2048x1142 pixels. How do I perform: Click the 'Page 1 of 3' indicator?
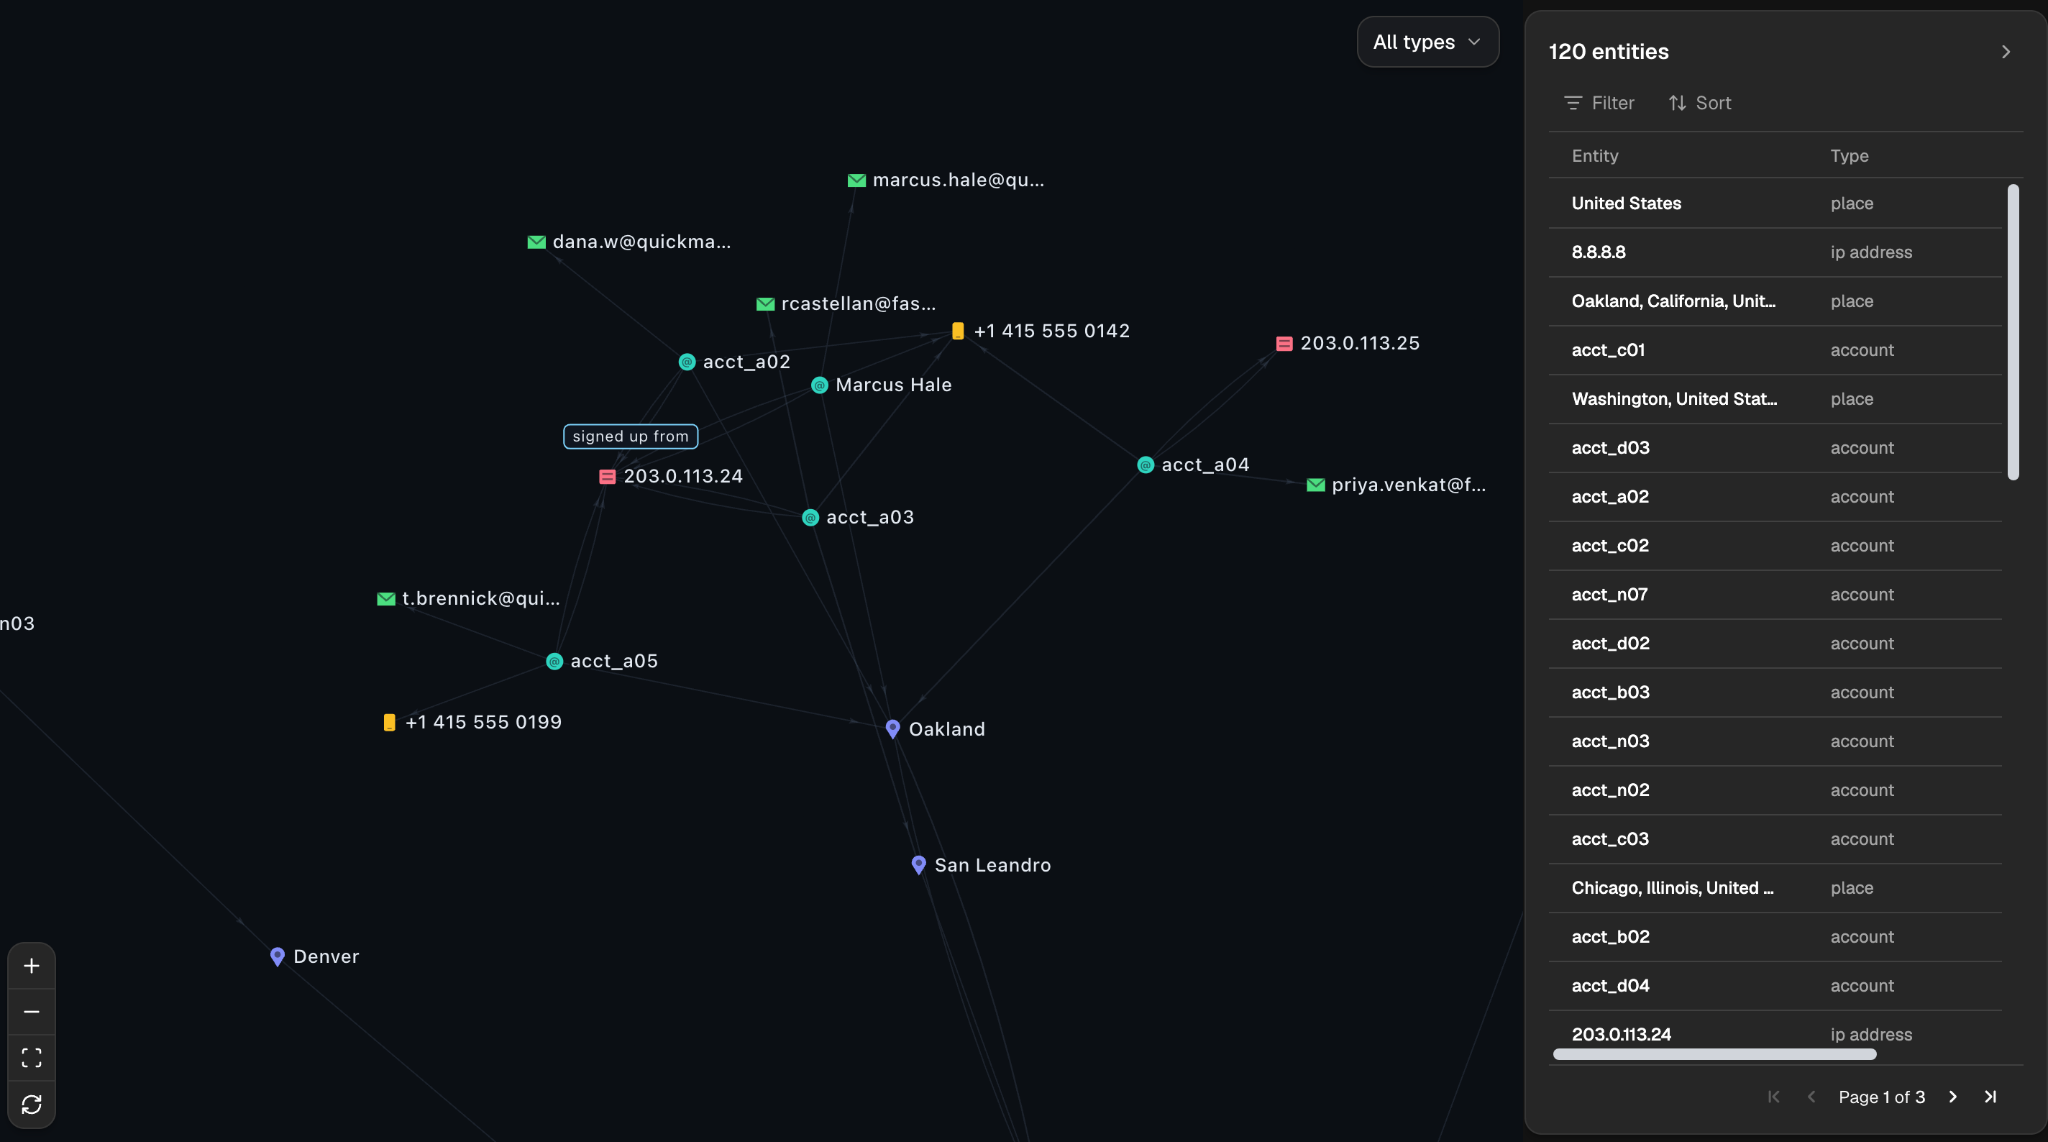point(1881,1097)
